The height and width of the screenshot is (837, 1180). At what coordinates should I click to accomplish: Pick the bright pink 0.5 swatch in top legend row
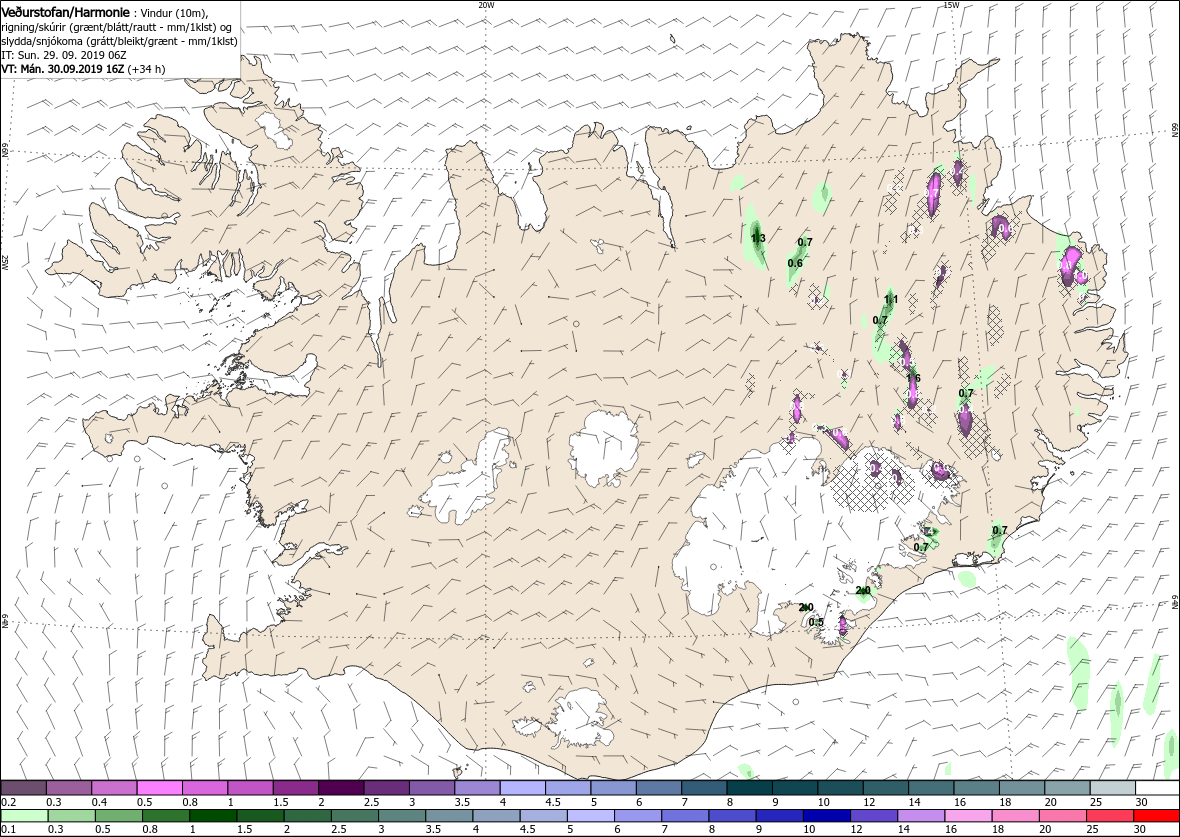(160, 788)
